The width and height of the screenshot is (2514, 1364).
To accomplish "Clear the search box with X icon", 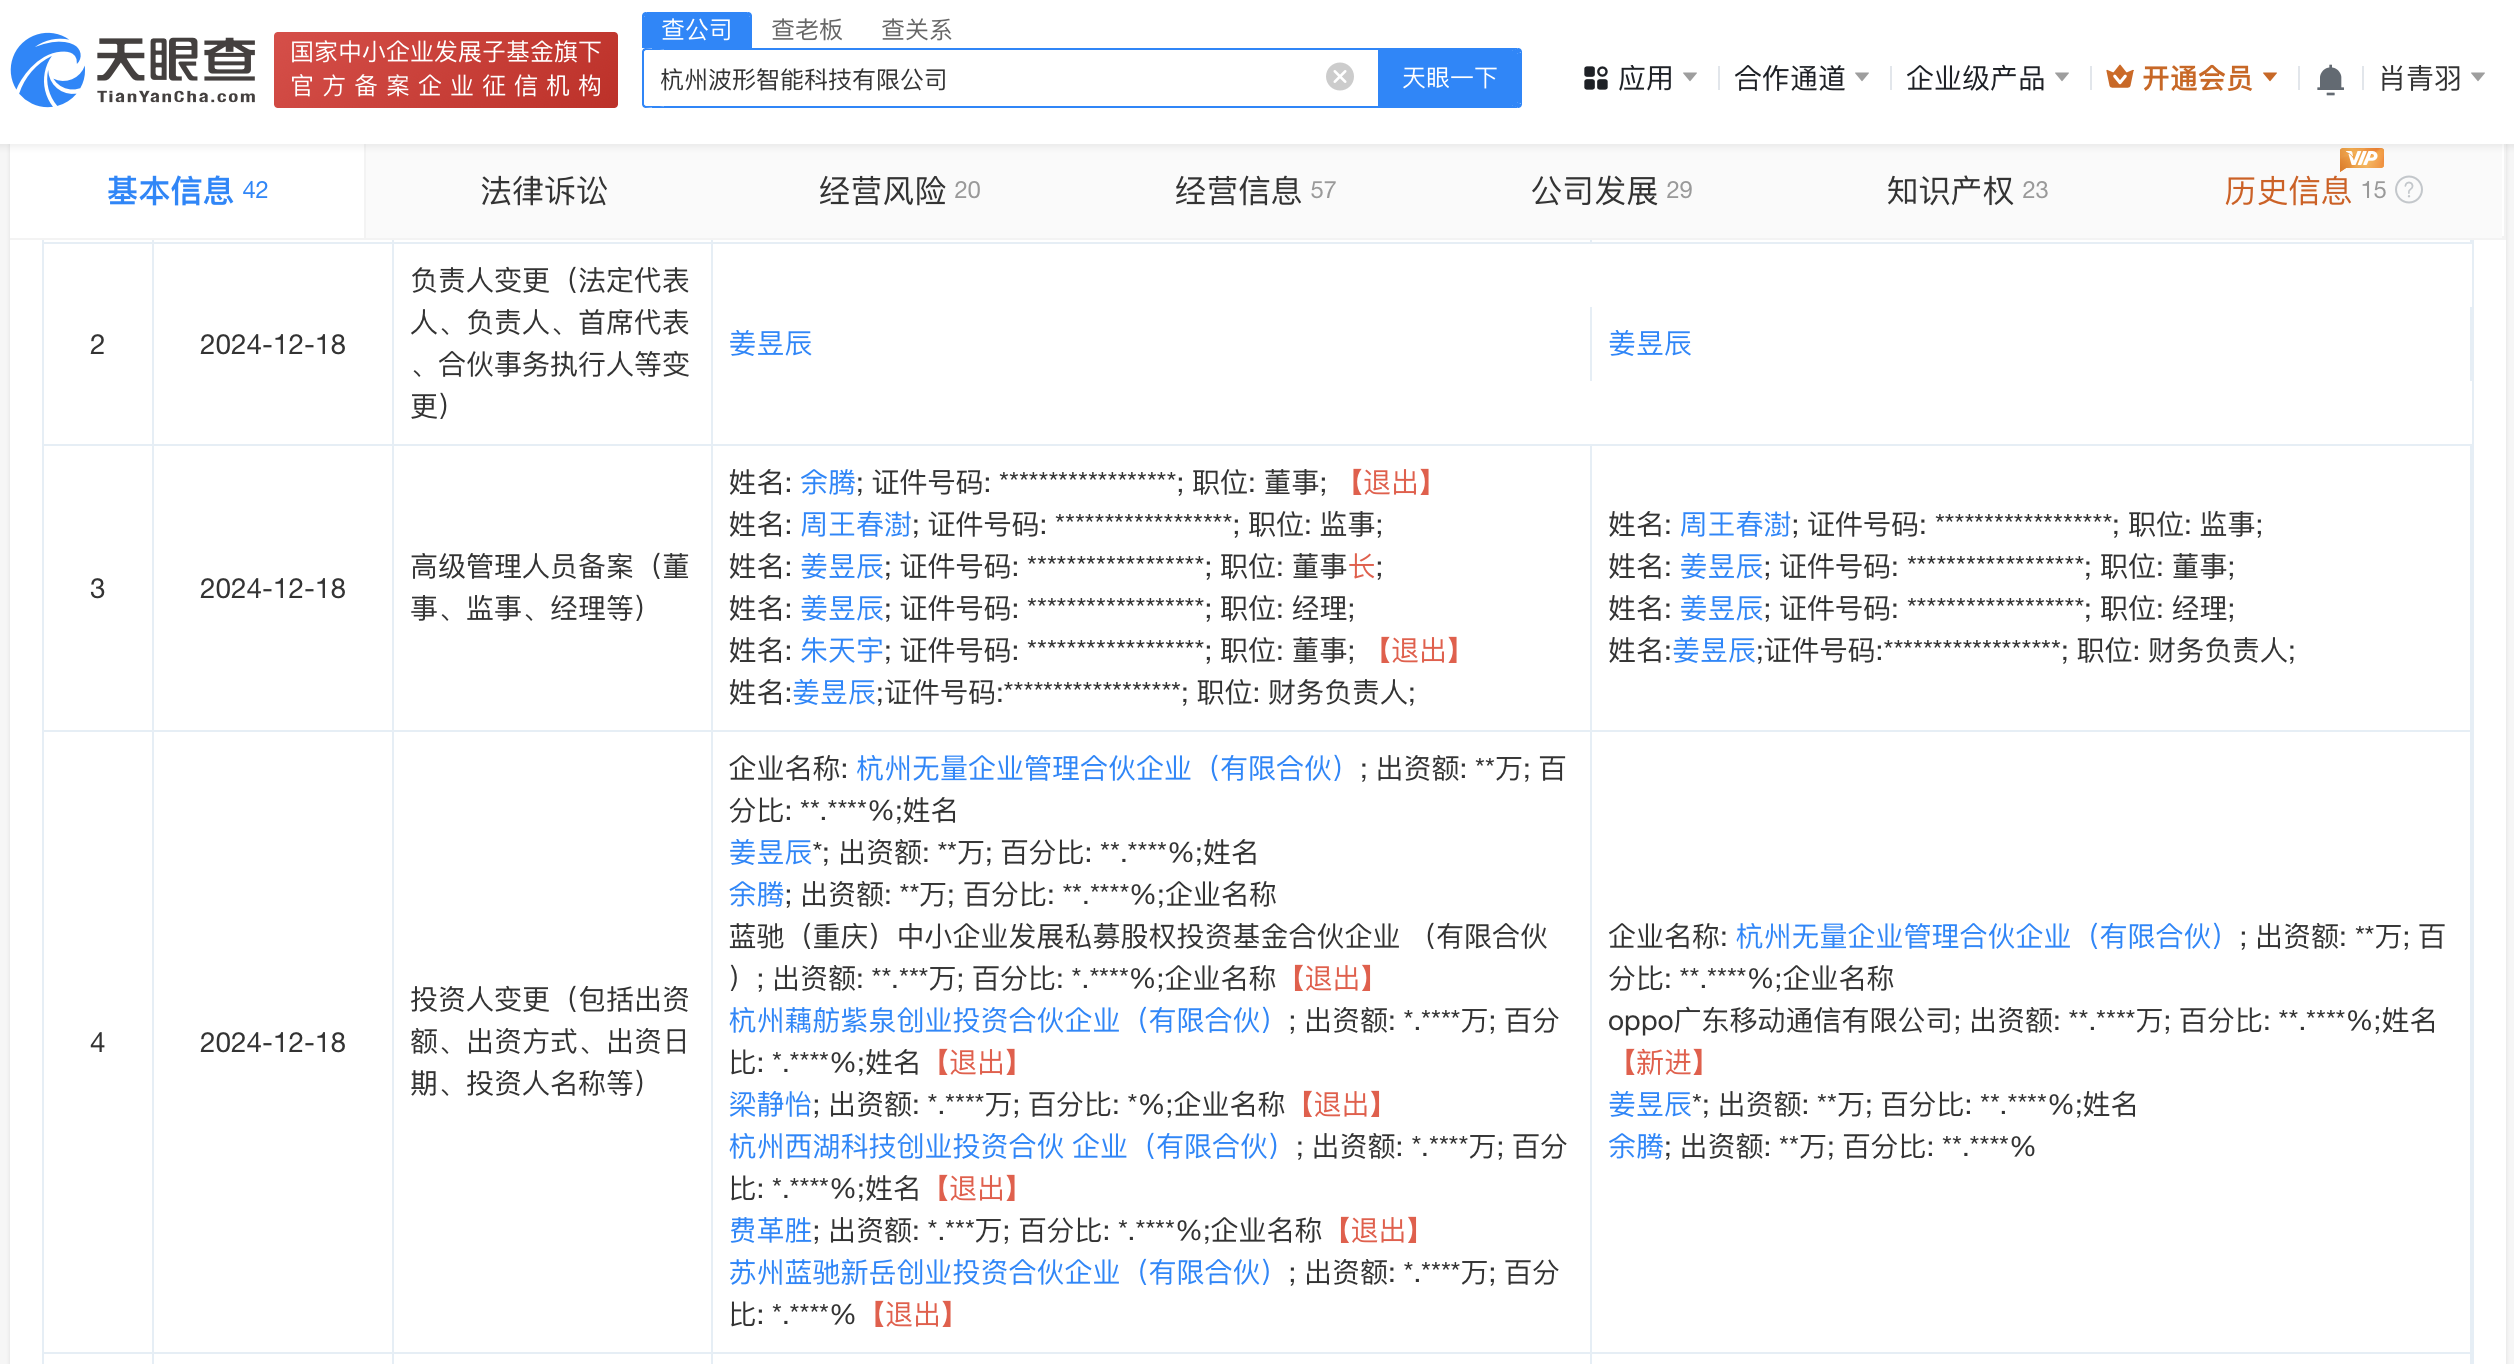I will pos(1339,77).
